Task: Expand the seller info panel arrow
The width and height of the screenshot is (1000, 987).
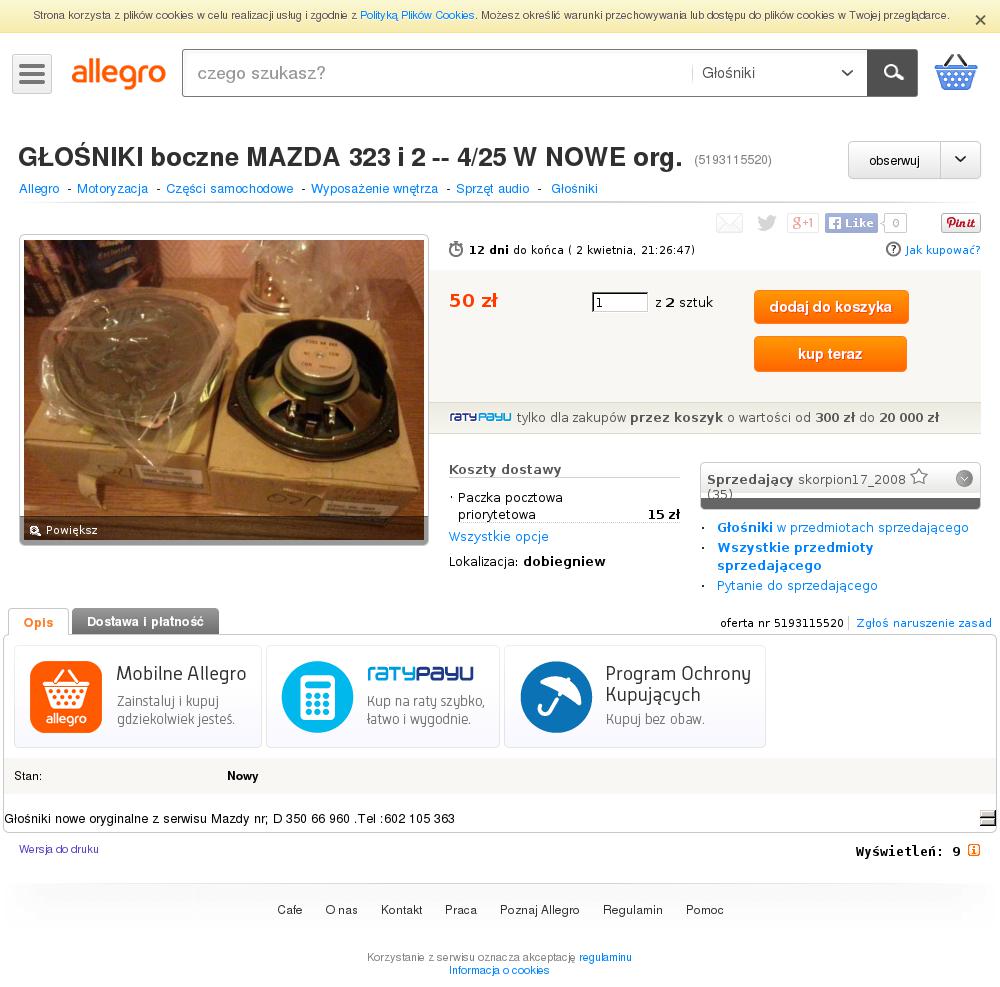Action: click(x=964, y=478)
